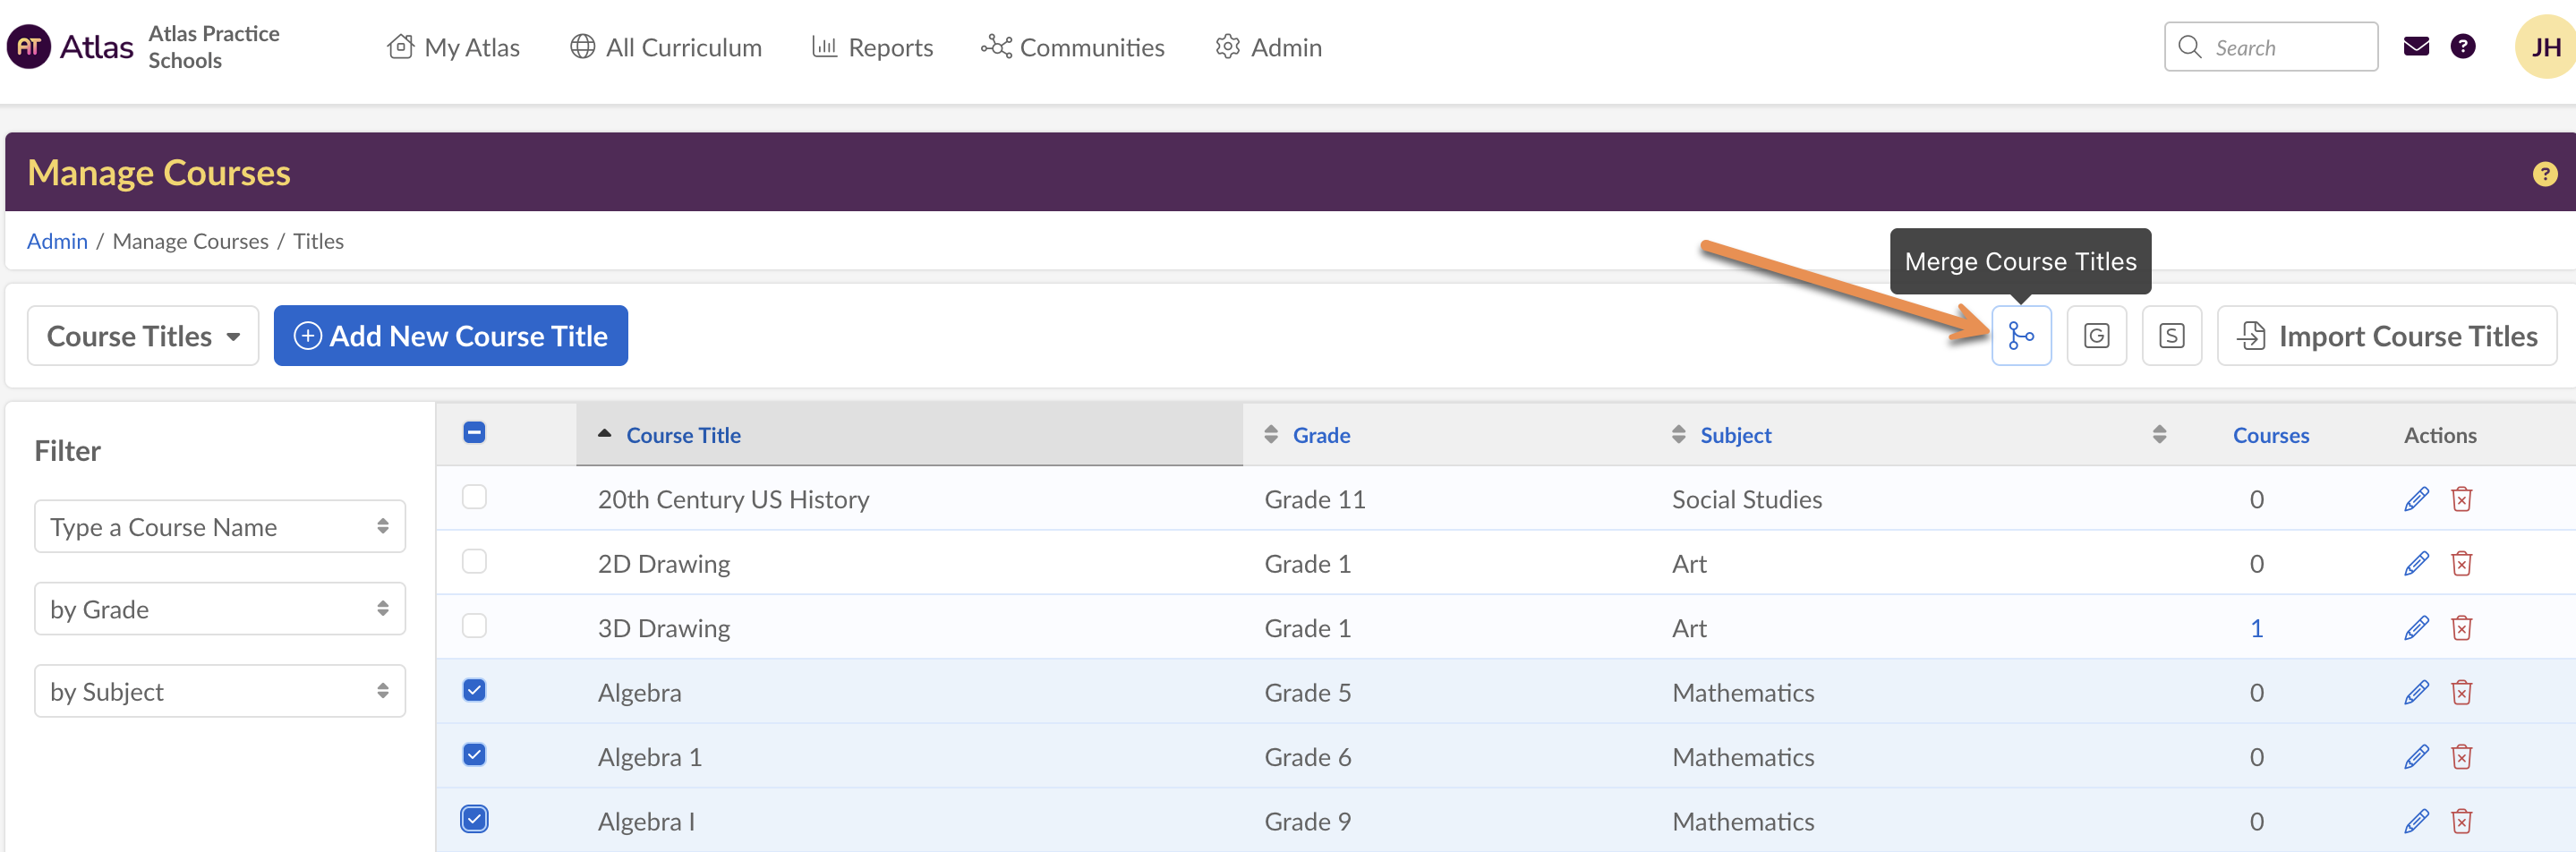Click the yellow help icon in Manage Courses banner
2576x852 pixels.
pyautogui.click(x=2544, y=174)
